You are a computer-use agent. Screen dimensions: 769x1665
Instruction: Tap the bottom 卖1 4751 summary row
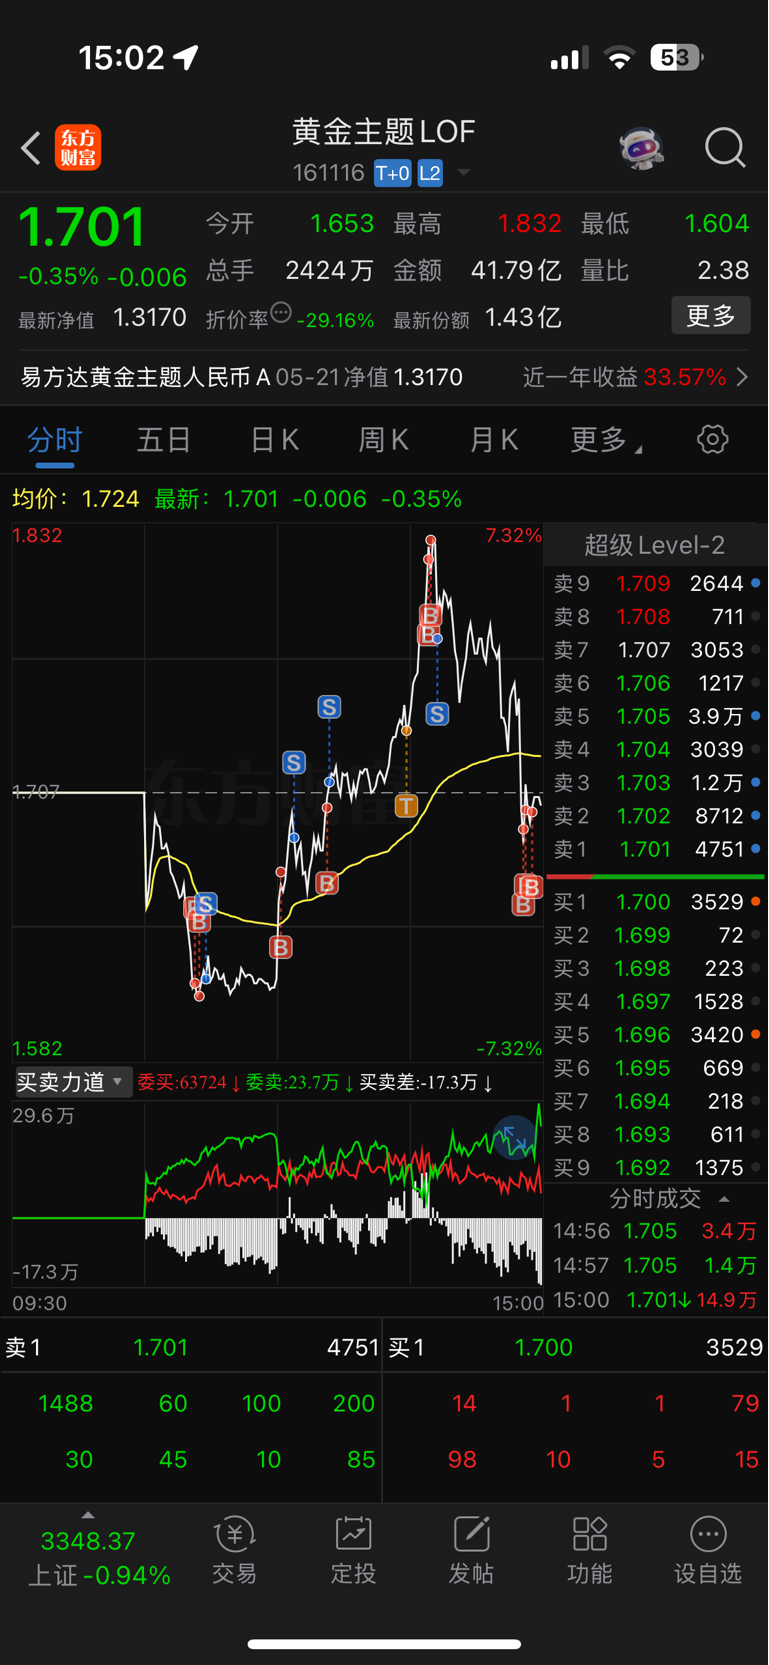click(x=191, y=1347)
